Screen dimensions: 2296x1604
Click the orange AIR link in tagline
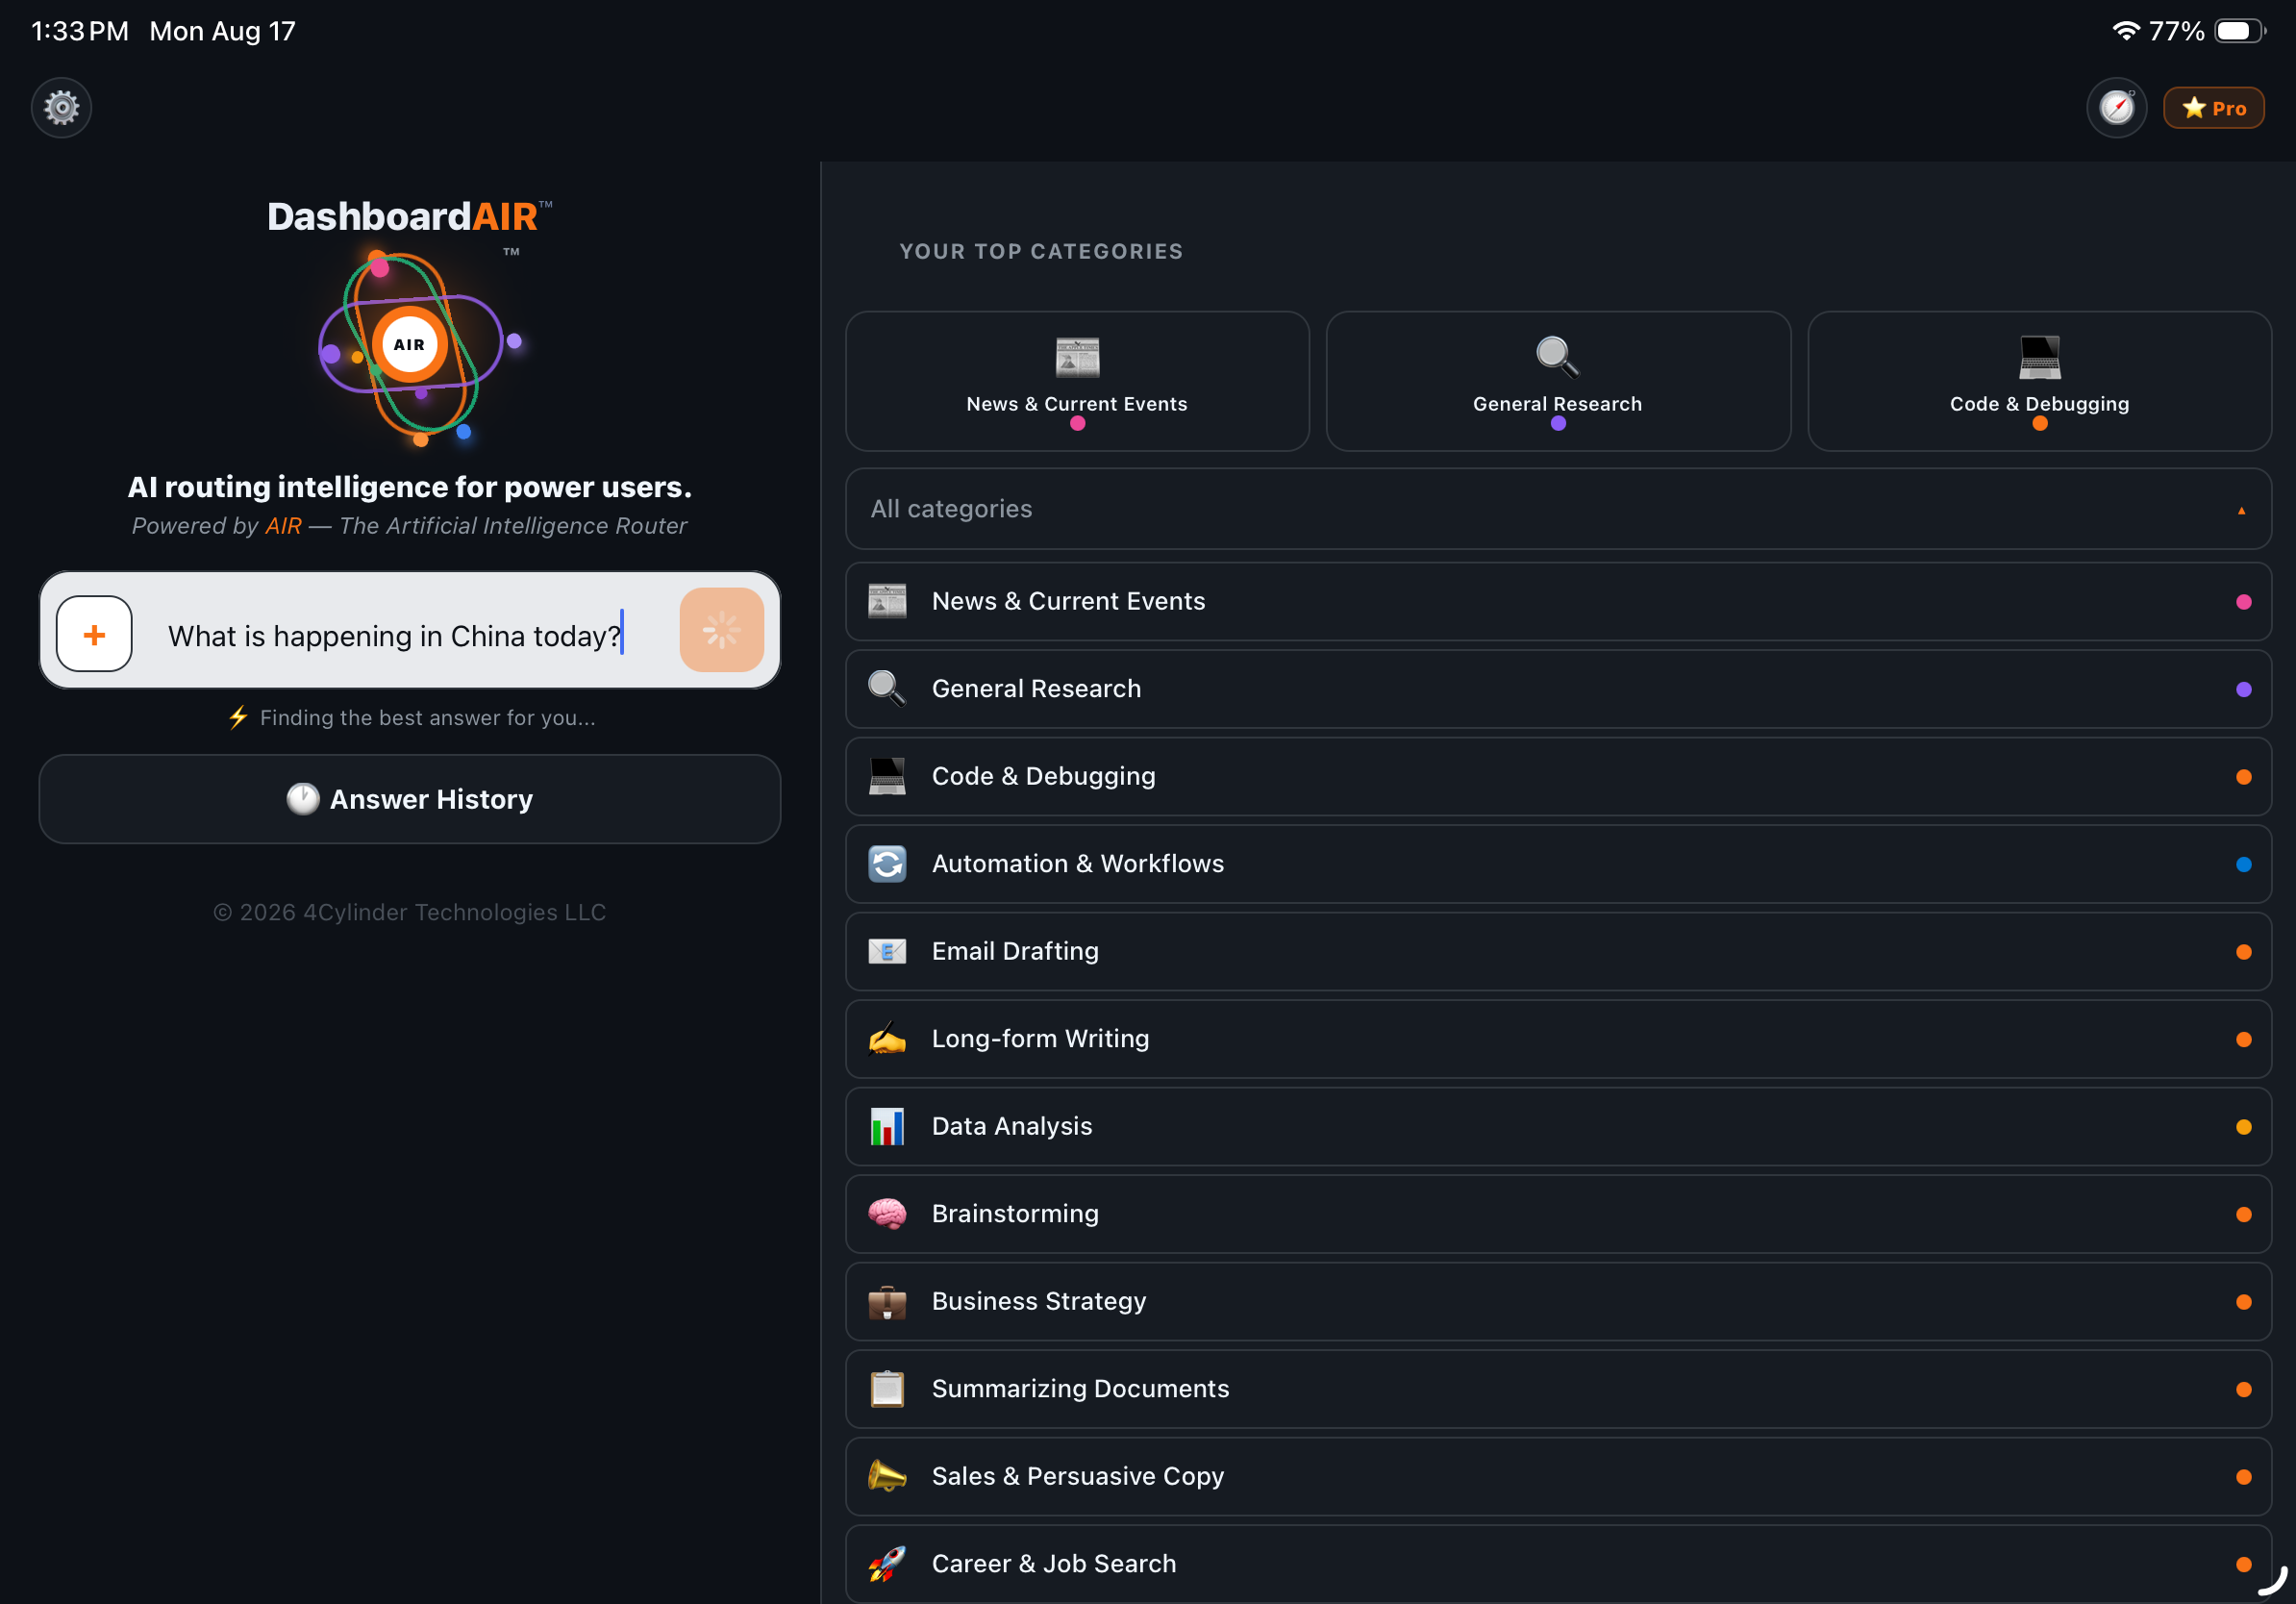[284, 526]
